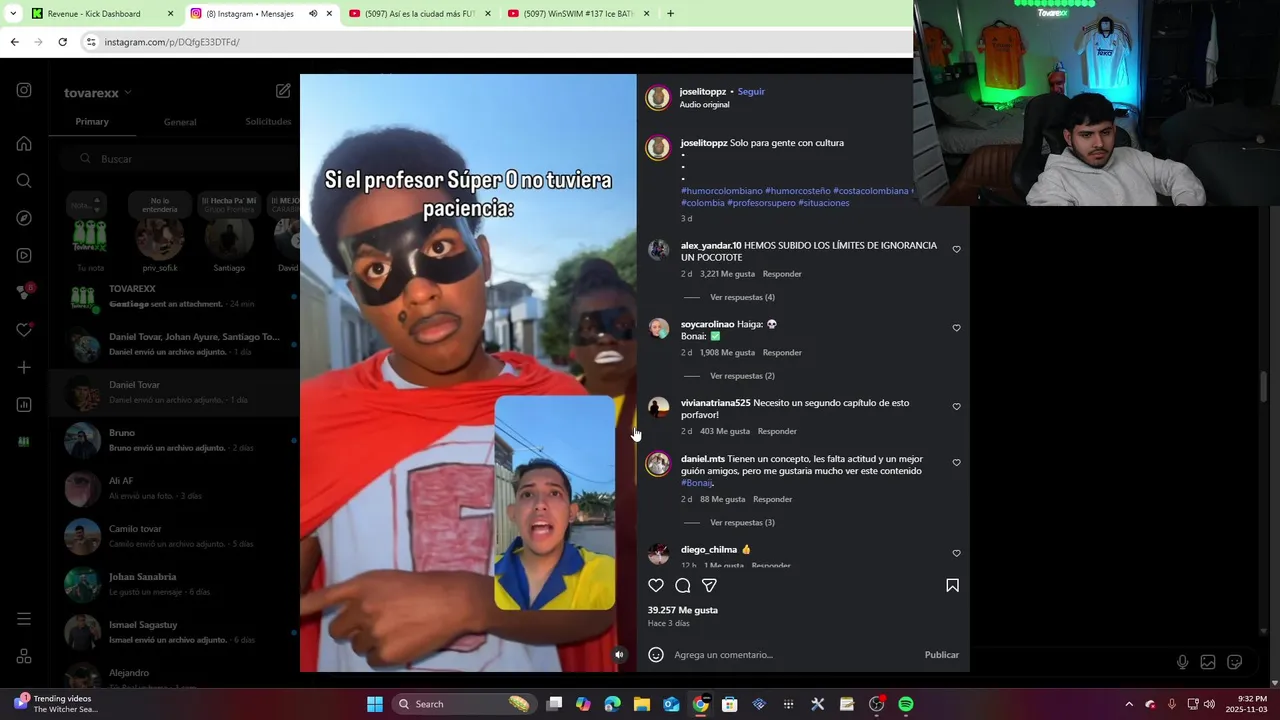Open Spotify from taskbar
This screenshot has width=1280, height=720.
coord(906,704)
